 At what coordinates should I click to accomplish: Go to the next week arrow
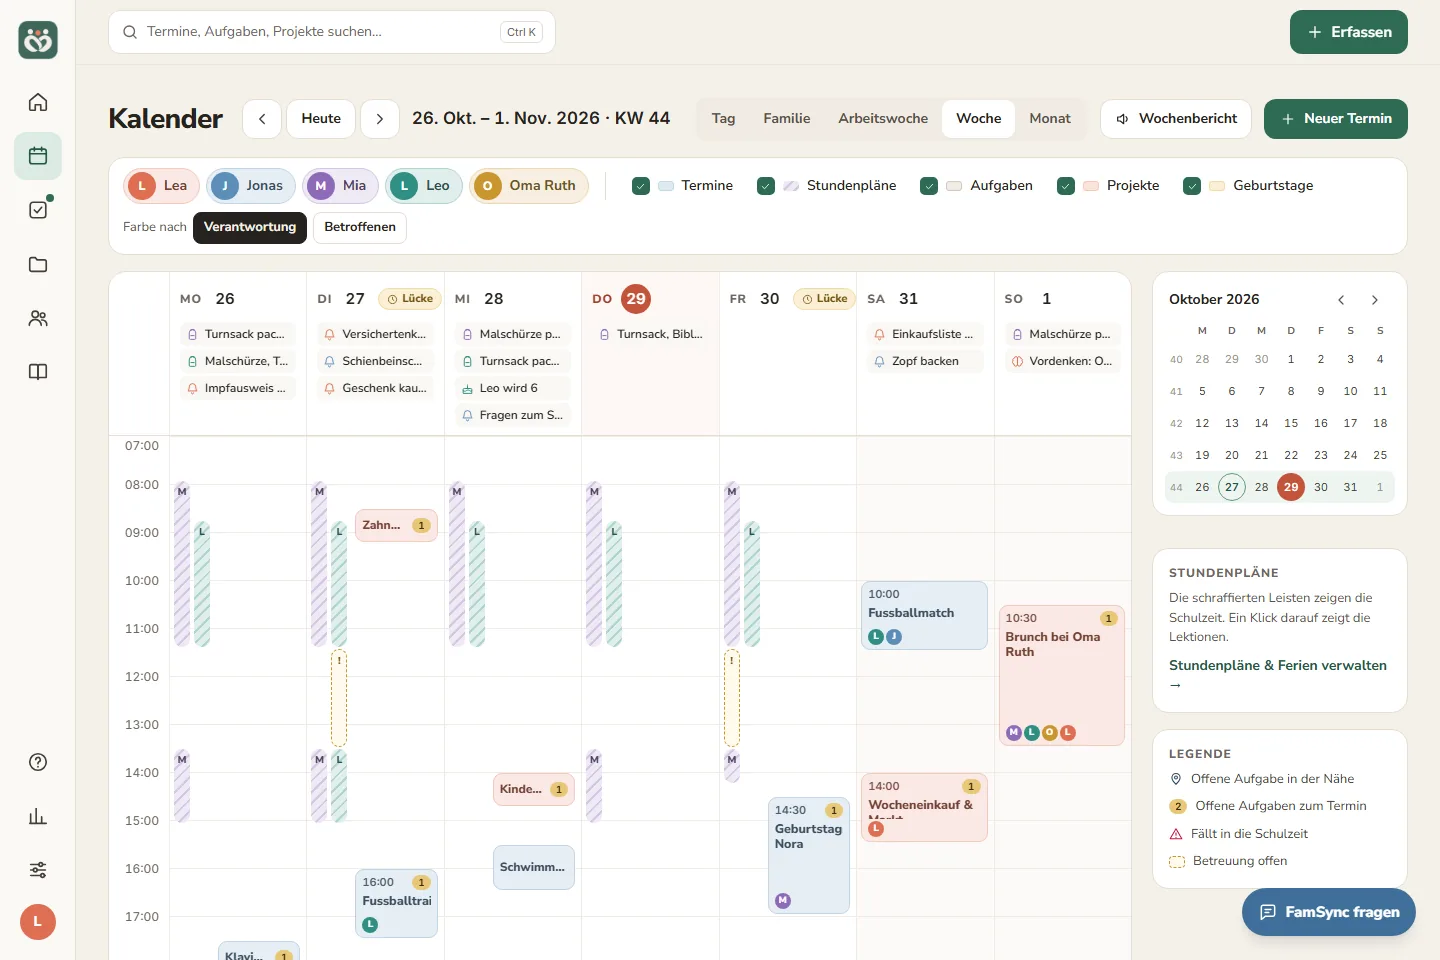pos(380,118)
